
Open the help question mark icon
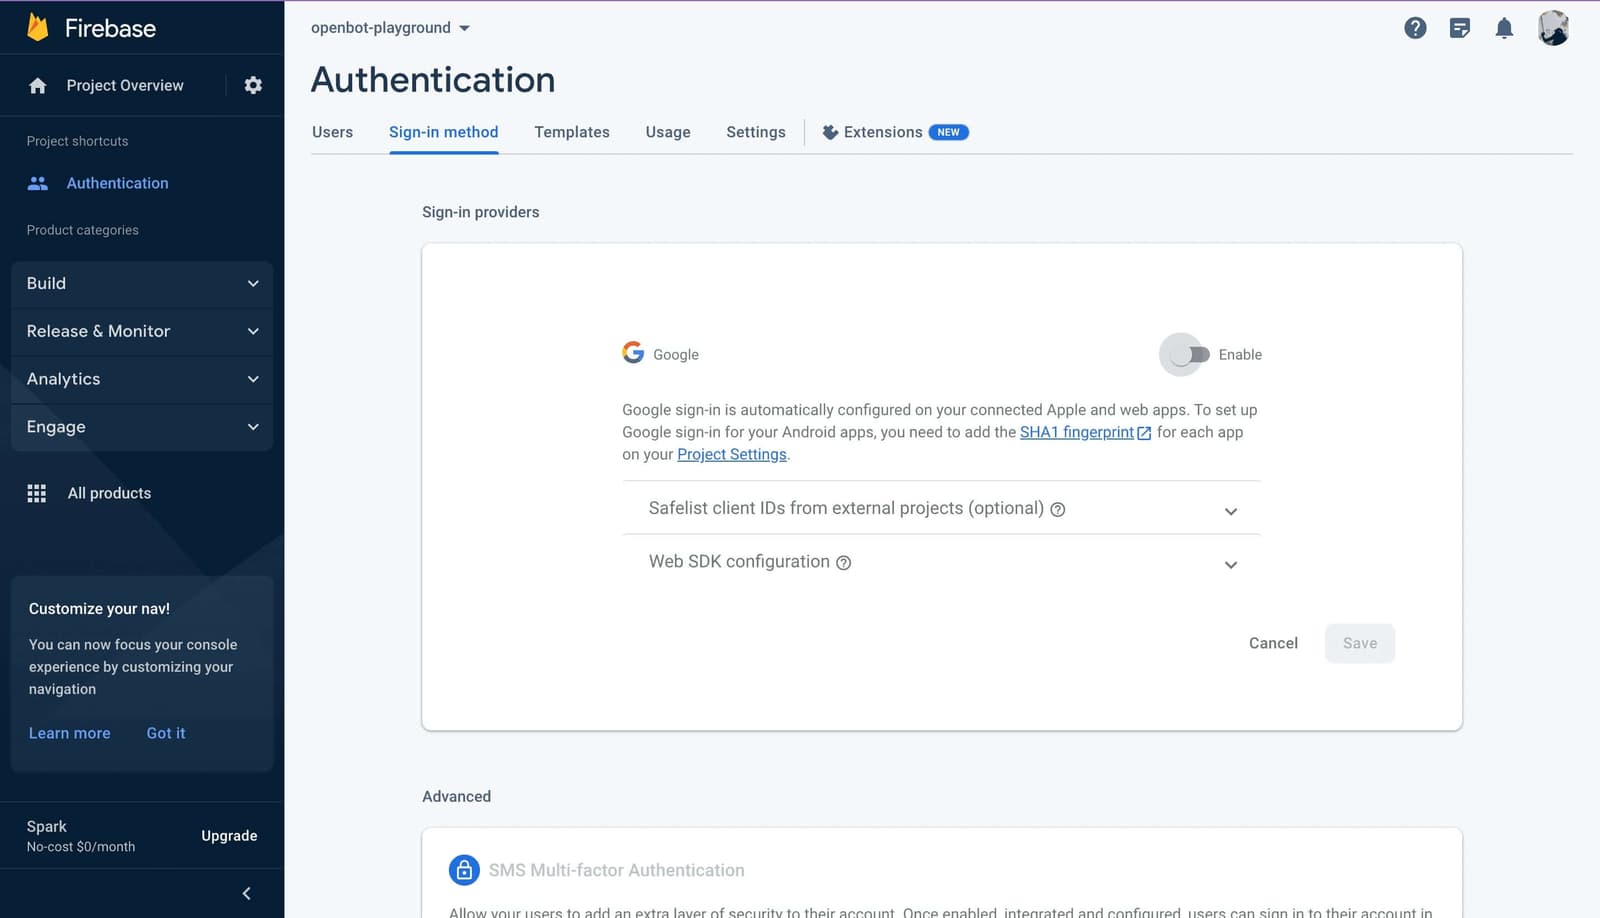(1415, 28)
